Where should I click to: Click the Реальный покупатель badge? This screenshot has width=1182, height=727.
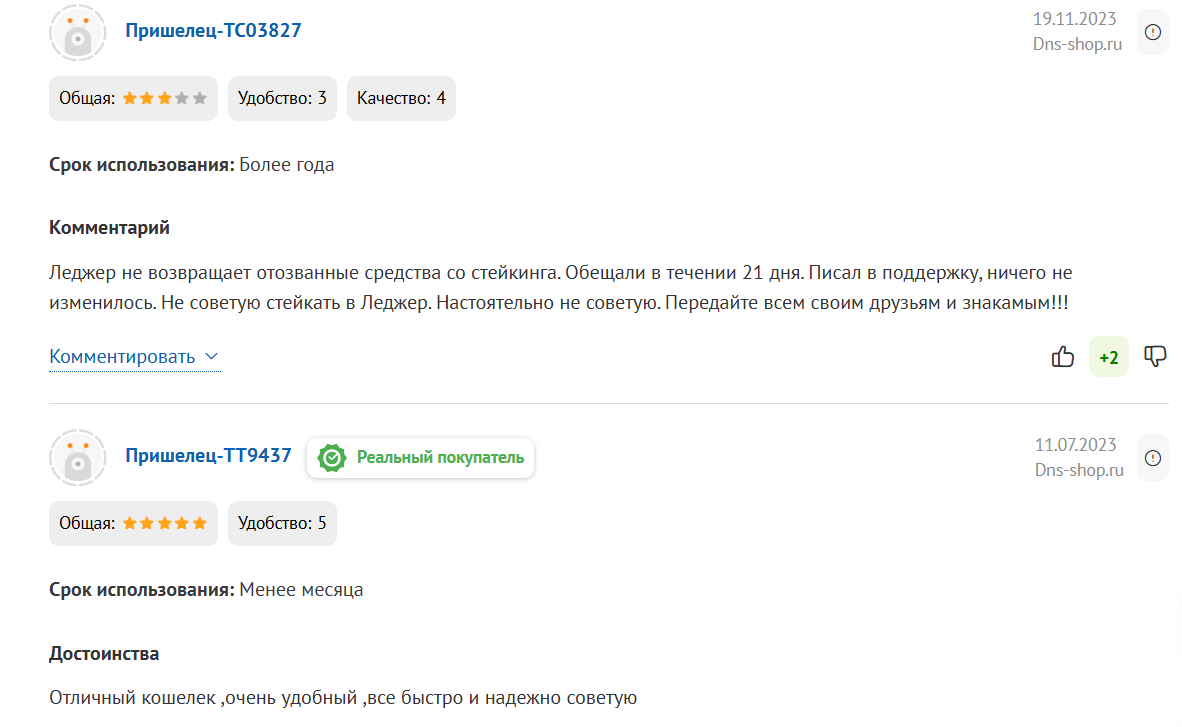coord(421,458)
